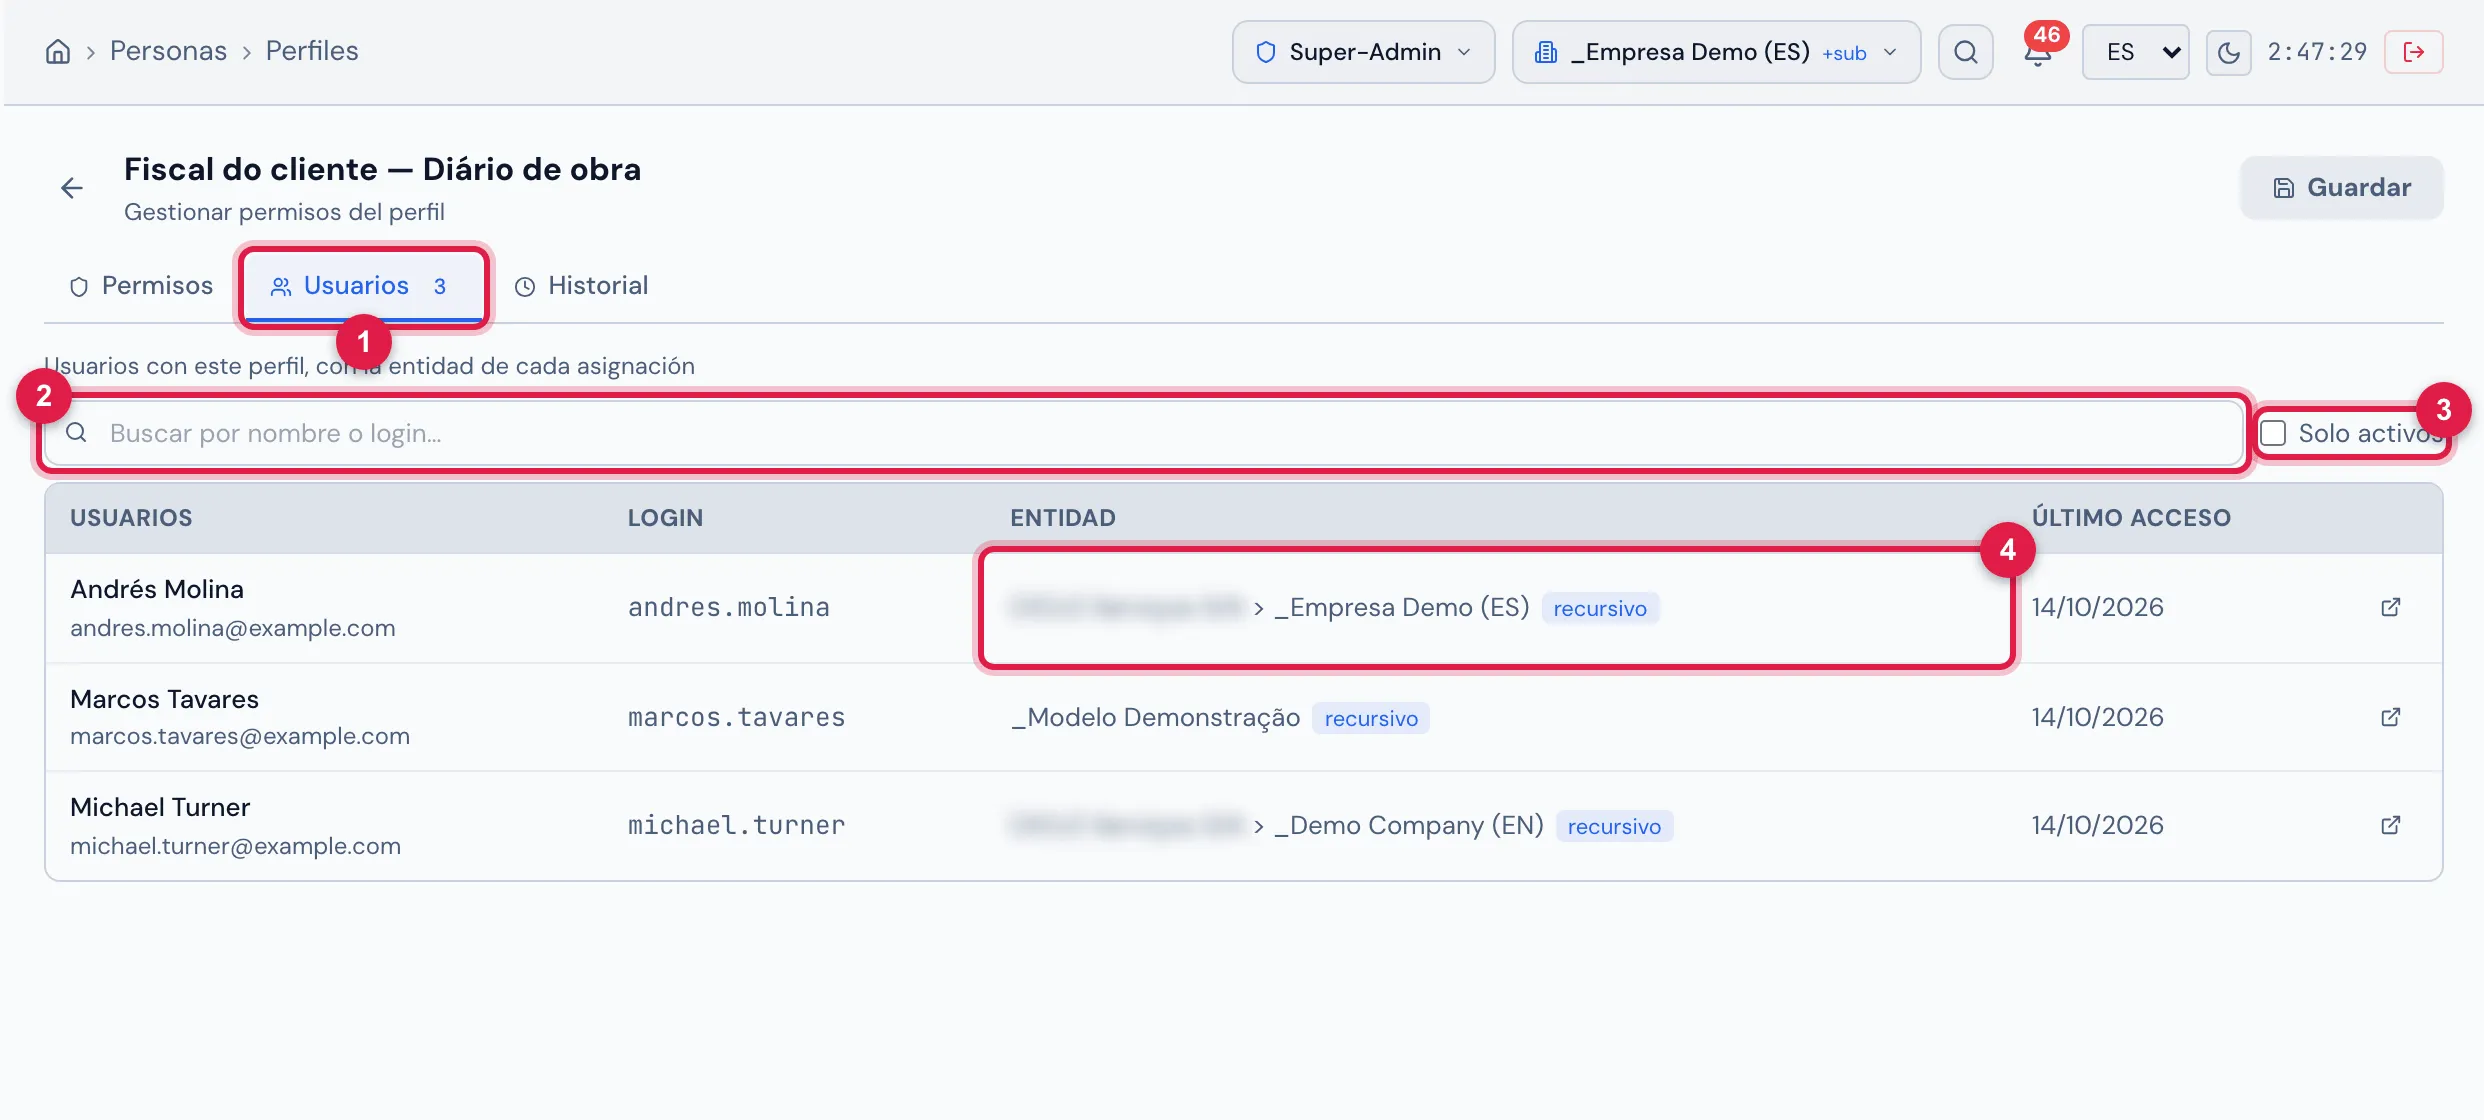Change language with the ES dropdown
This screenshot has width=2484, height=1120.
[2135, 52]
